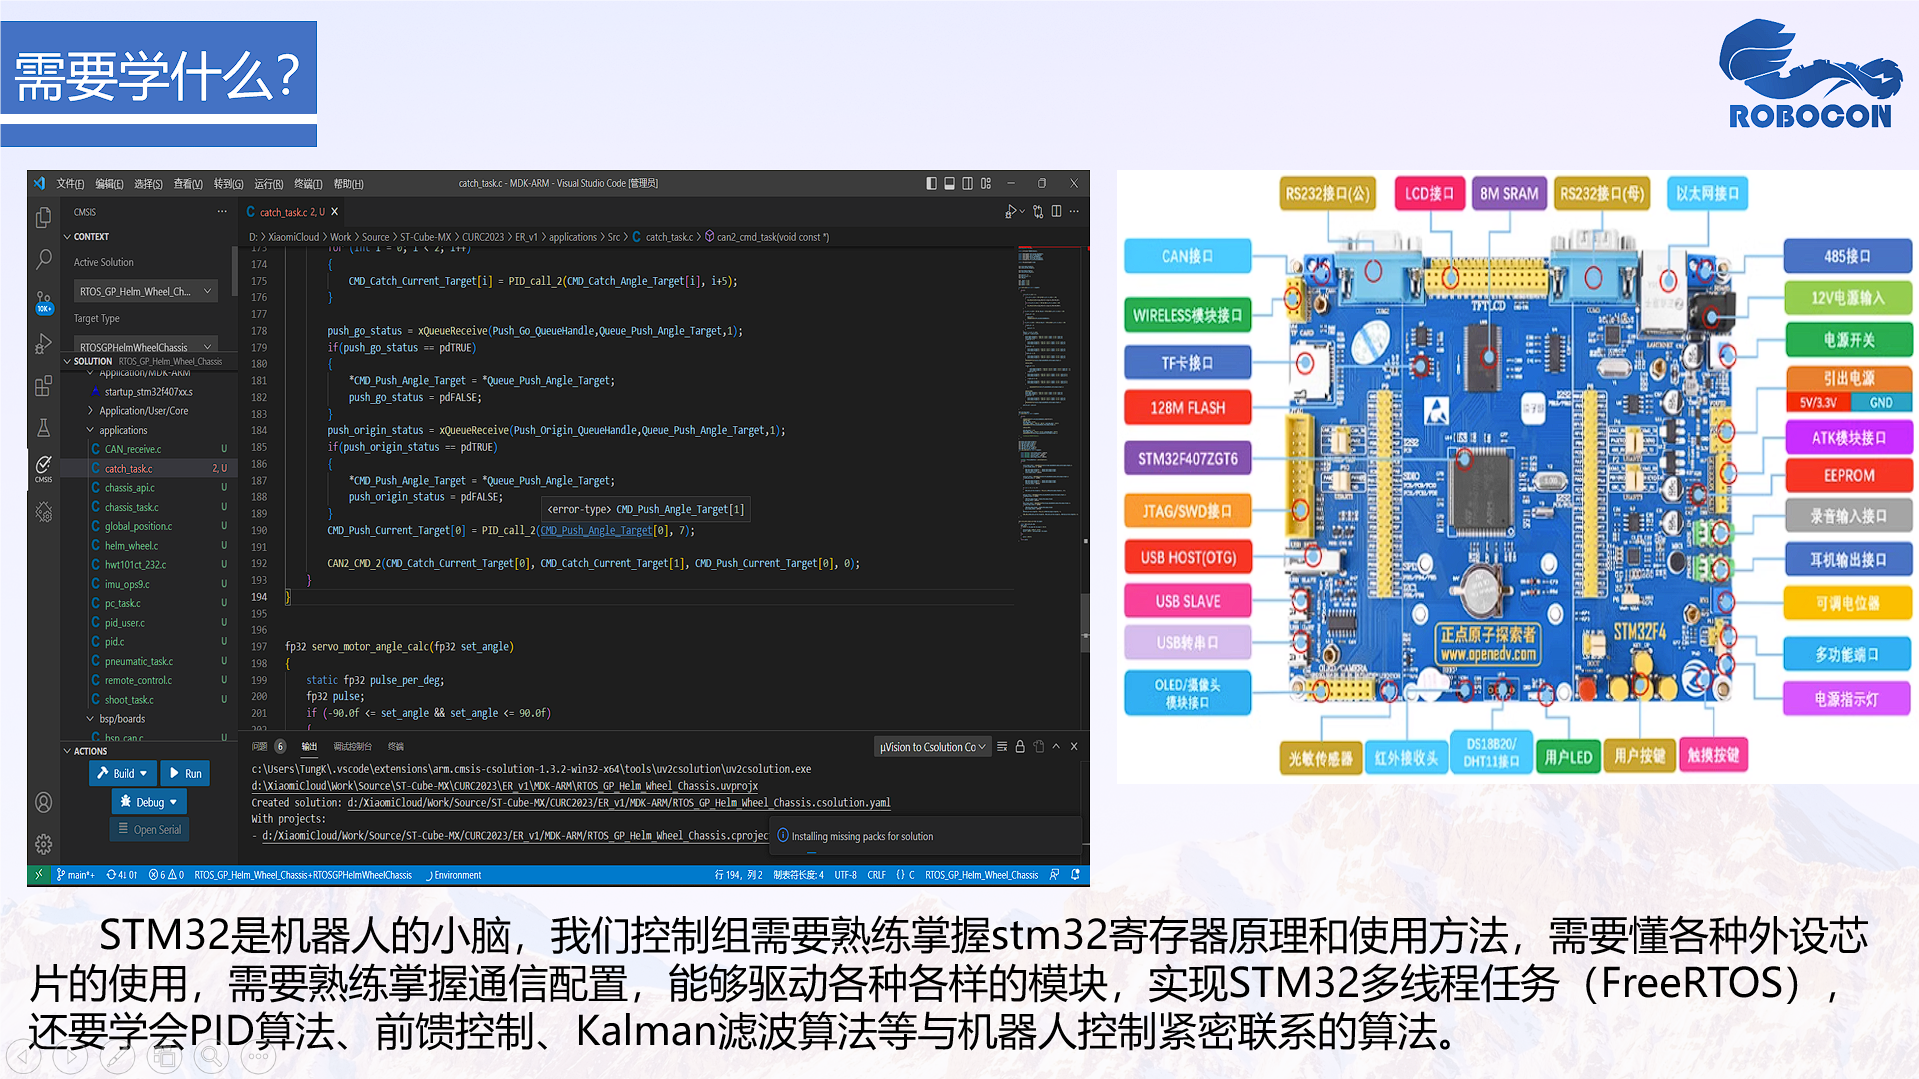Click the UTF-8 encoding in status bar
Image resolution: width=1919 pixels, height=1079 pixels.
click(x=845, y=875)
